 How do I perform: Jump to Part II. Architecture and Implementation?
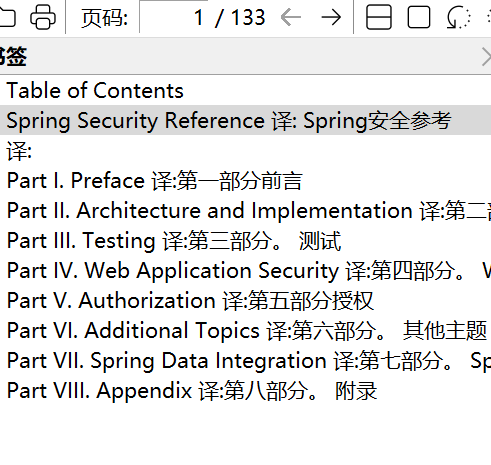(x=249, y=211)
